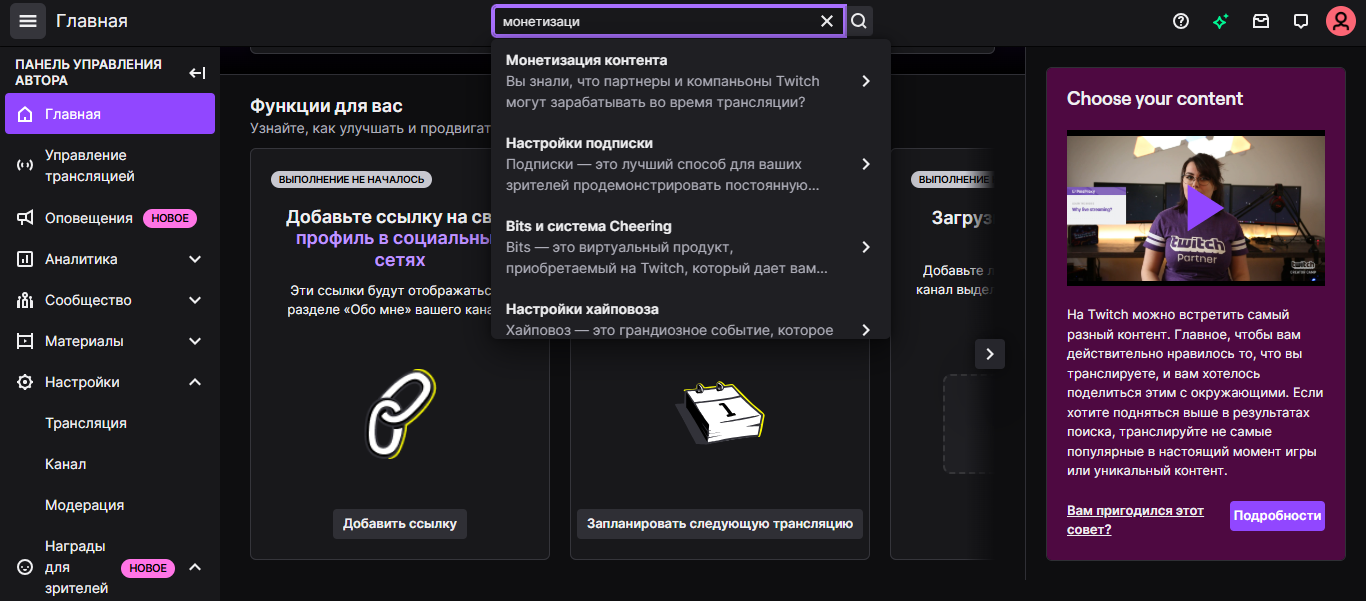Select Настройки подписки search result
The image size is (1366, 601).
pyautogui.click(x=690, y=164)
